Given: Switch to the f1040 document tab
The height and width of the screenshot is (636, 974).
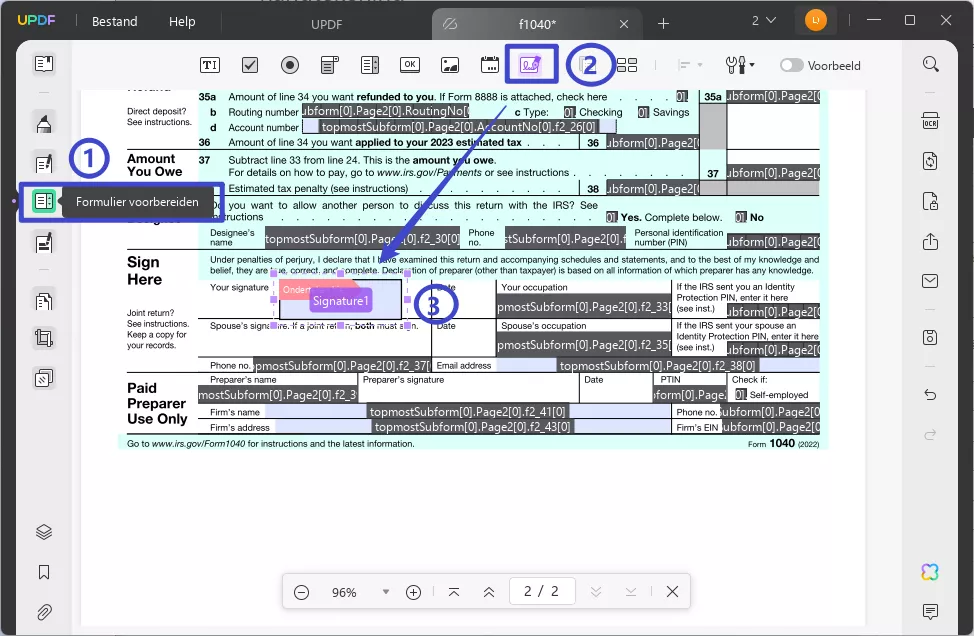Looking at the screenshot, I should [539, 23].
